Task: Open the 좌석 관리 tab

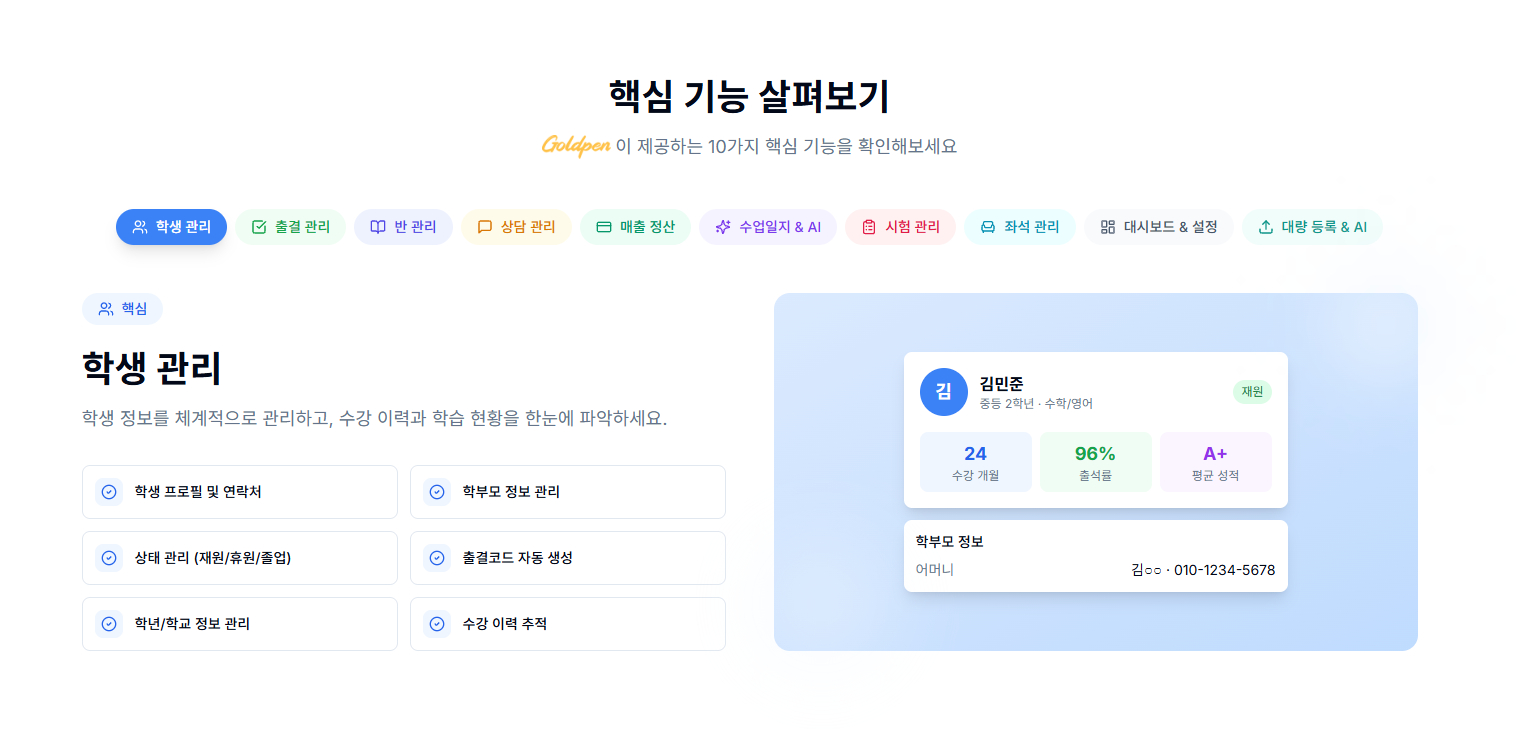Action: pyautogui.click(x=1020, y=226)
